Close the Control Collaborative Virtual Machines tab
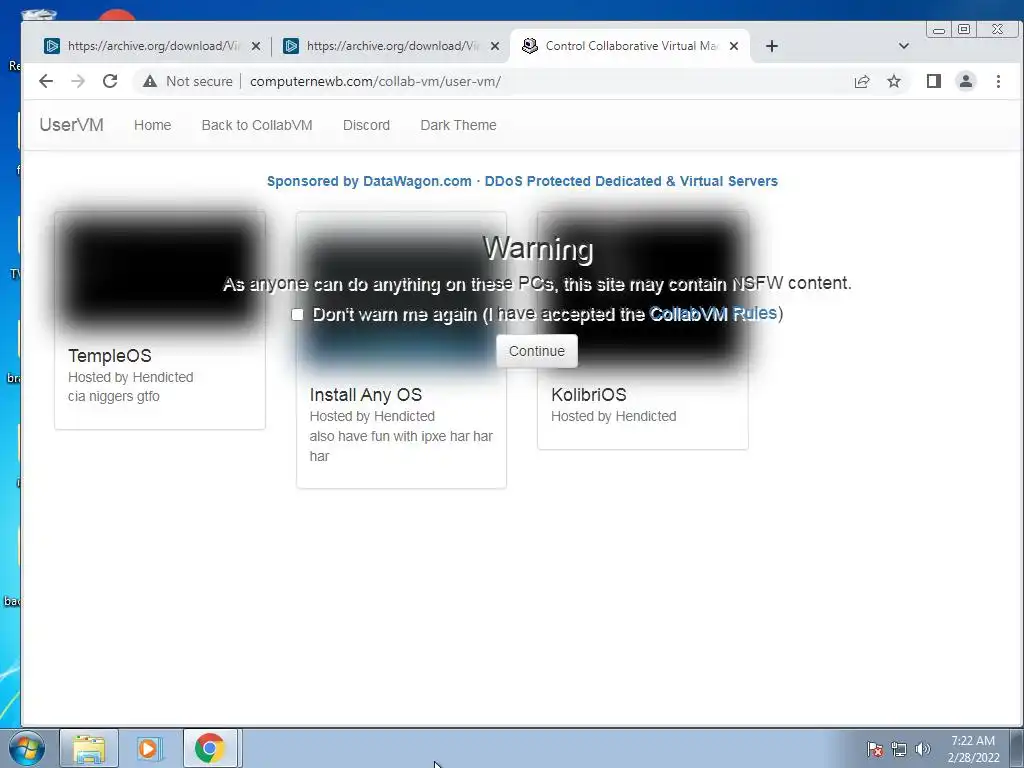The image size is (1024, 768). click(734, 46)
